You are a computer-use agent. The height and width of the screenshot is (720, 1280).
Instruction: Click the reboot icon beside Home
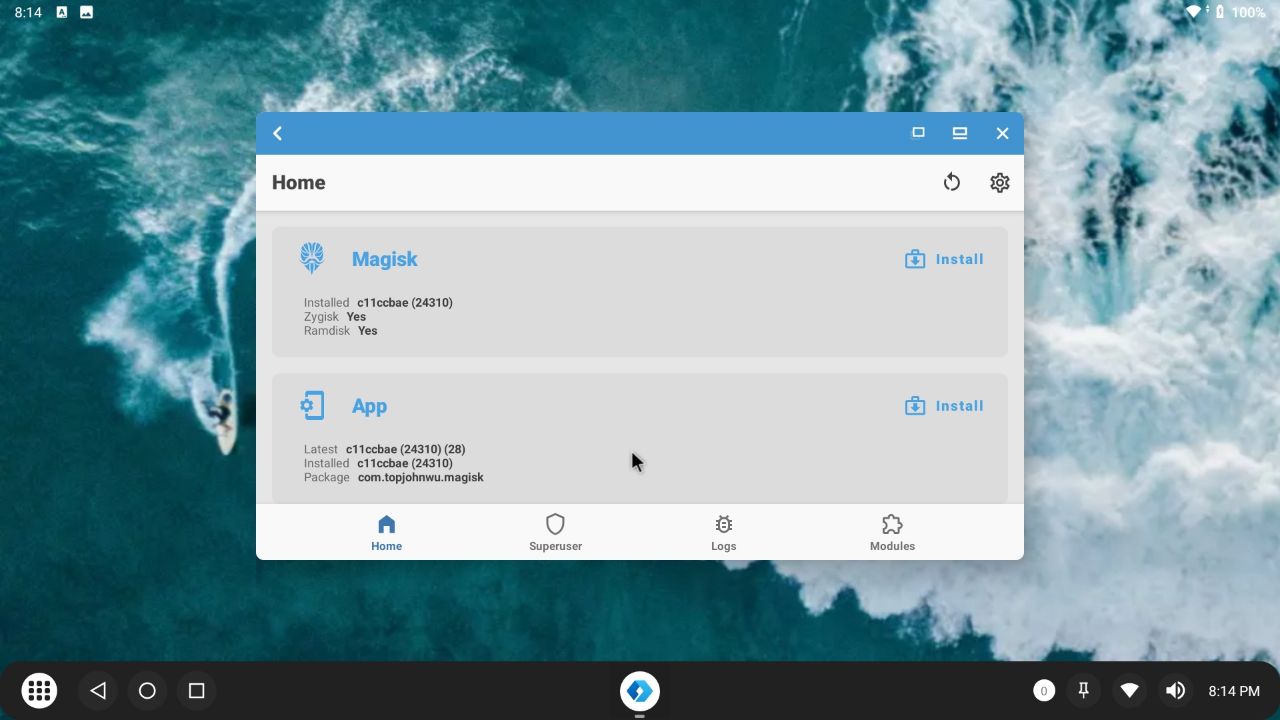click(952, 182)
